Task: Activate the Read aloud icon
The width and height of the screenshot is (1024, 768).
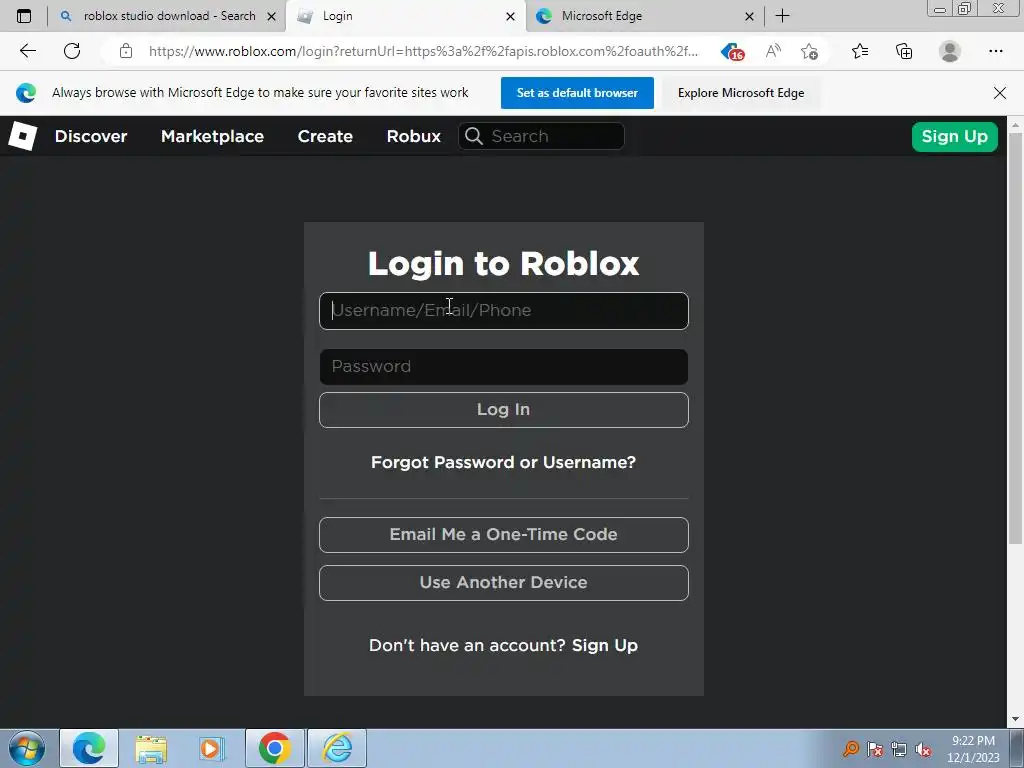Action: (x=773, y=51)
